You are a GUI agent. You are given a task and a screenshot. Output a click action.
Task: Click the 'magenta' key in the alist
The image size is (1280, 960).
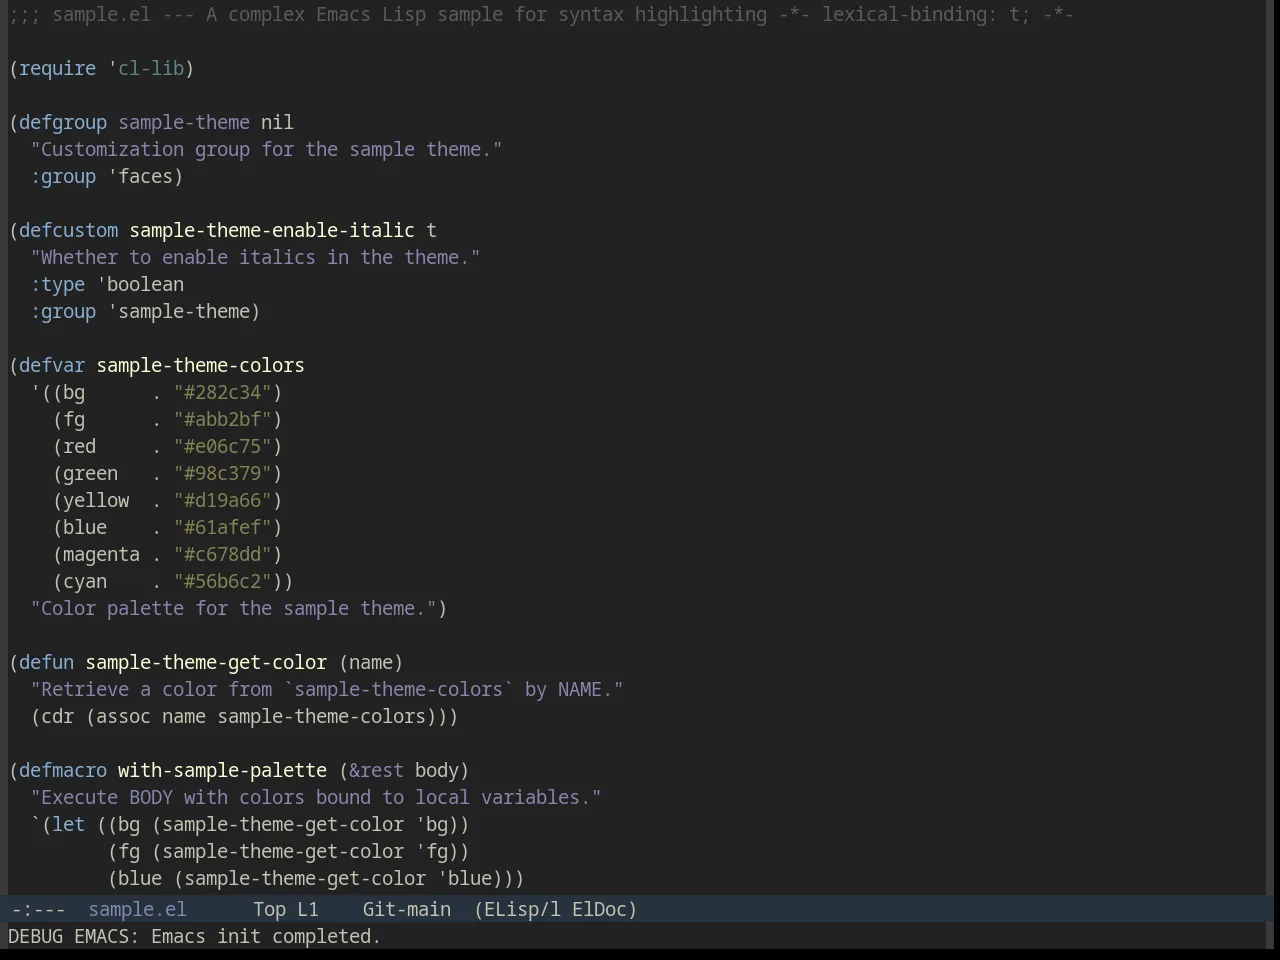(101, 554)
